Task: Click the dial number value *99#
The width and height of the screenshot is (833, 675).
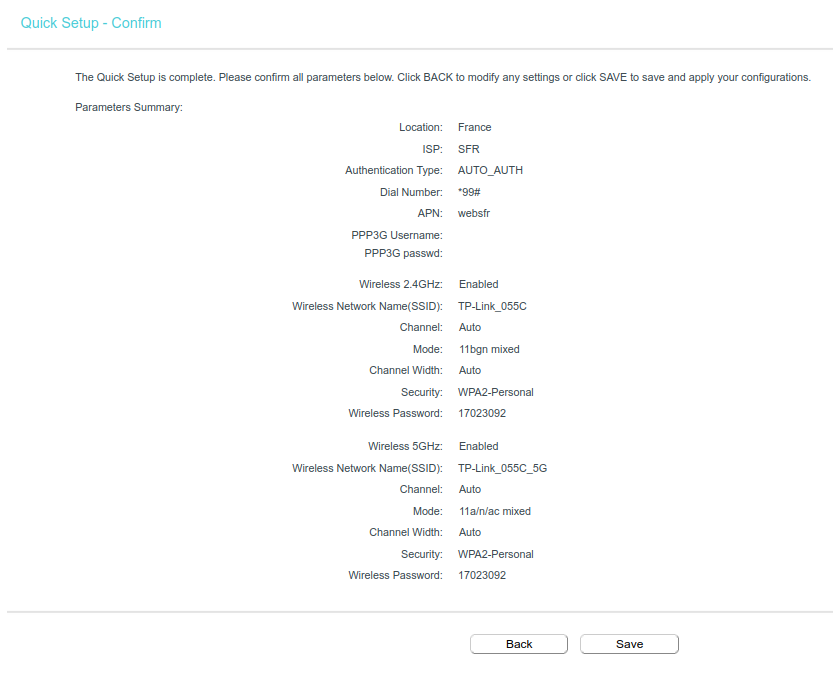Action: tap(470, 192)
